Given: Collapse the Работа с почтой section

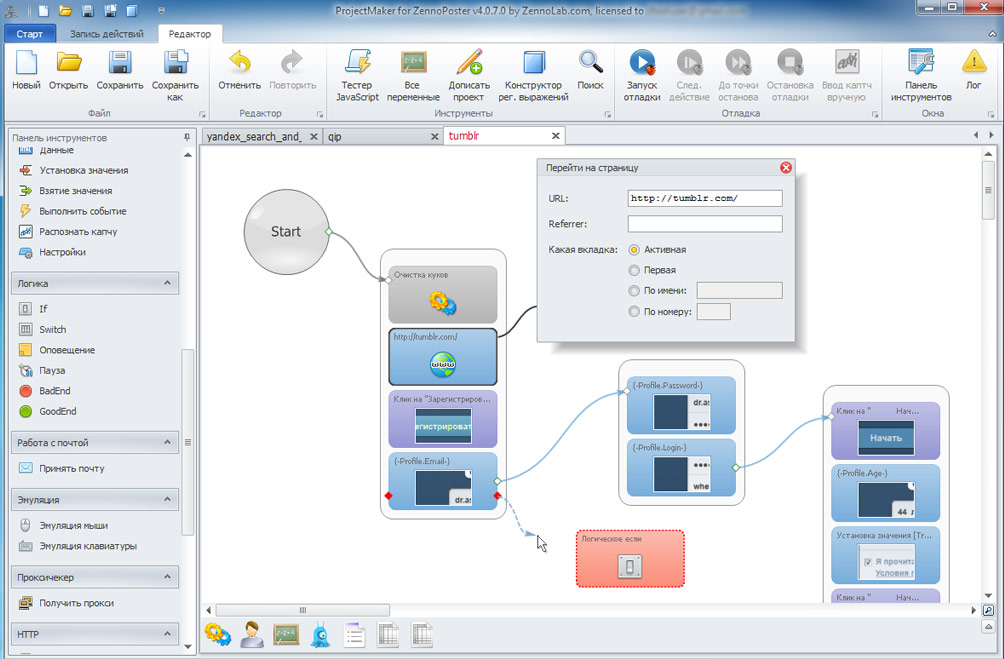Looking at the screenshot, I should tap(166, 442).
